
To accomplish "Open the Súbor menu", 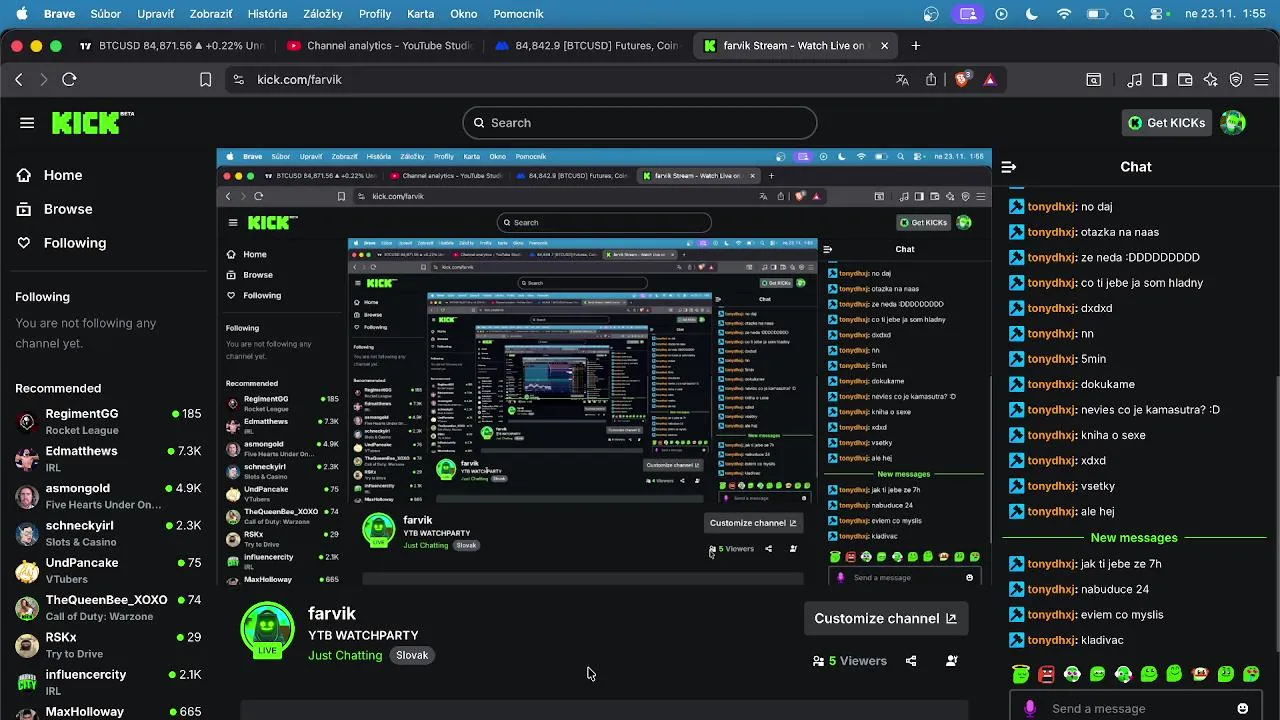I will tap(105, 14).
